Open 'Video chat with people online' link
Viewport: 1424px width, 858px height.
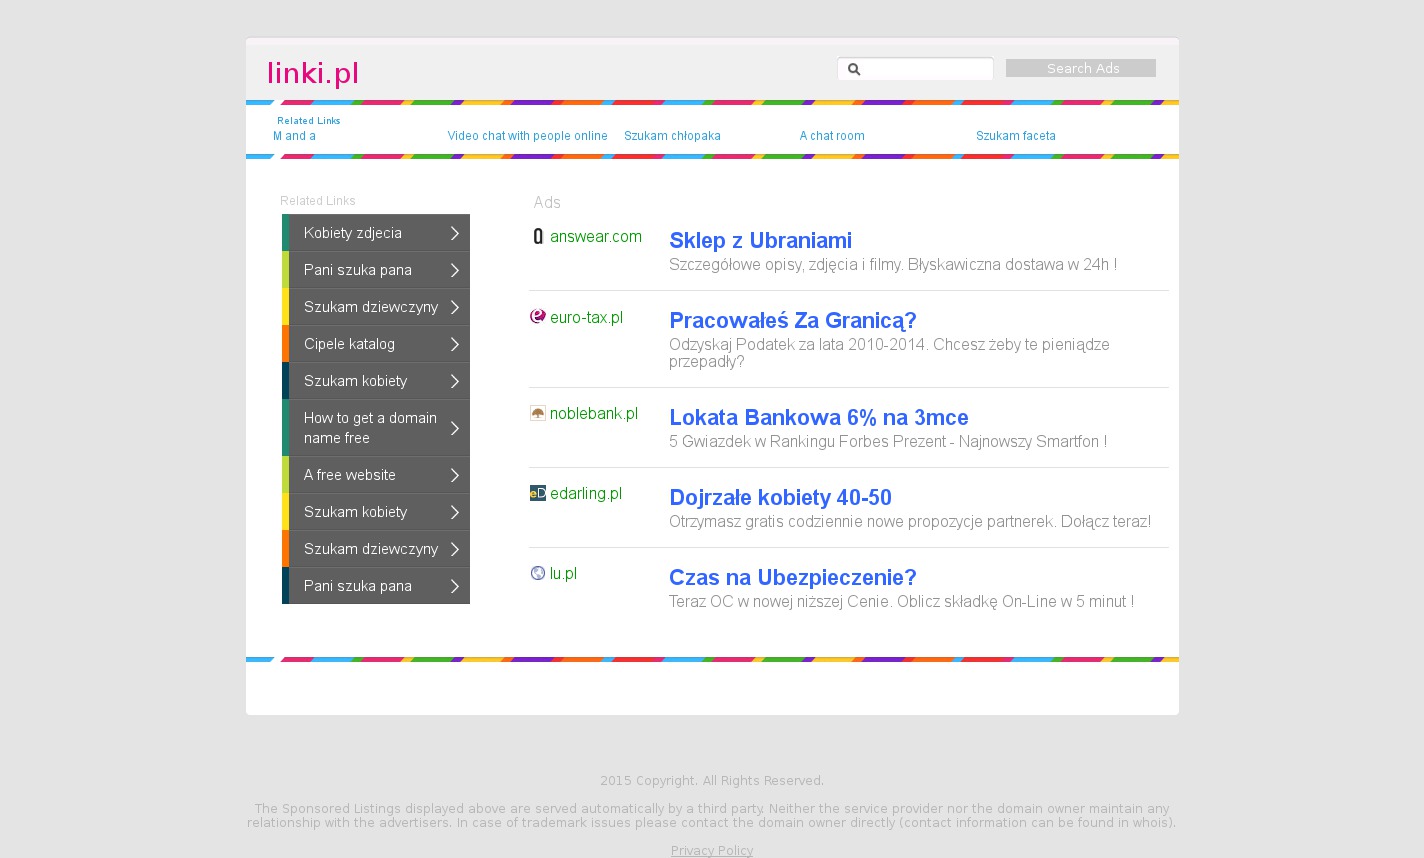pyautogui.click(x=527, y=136)
